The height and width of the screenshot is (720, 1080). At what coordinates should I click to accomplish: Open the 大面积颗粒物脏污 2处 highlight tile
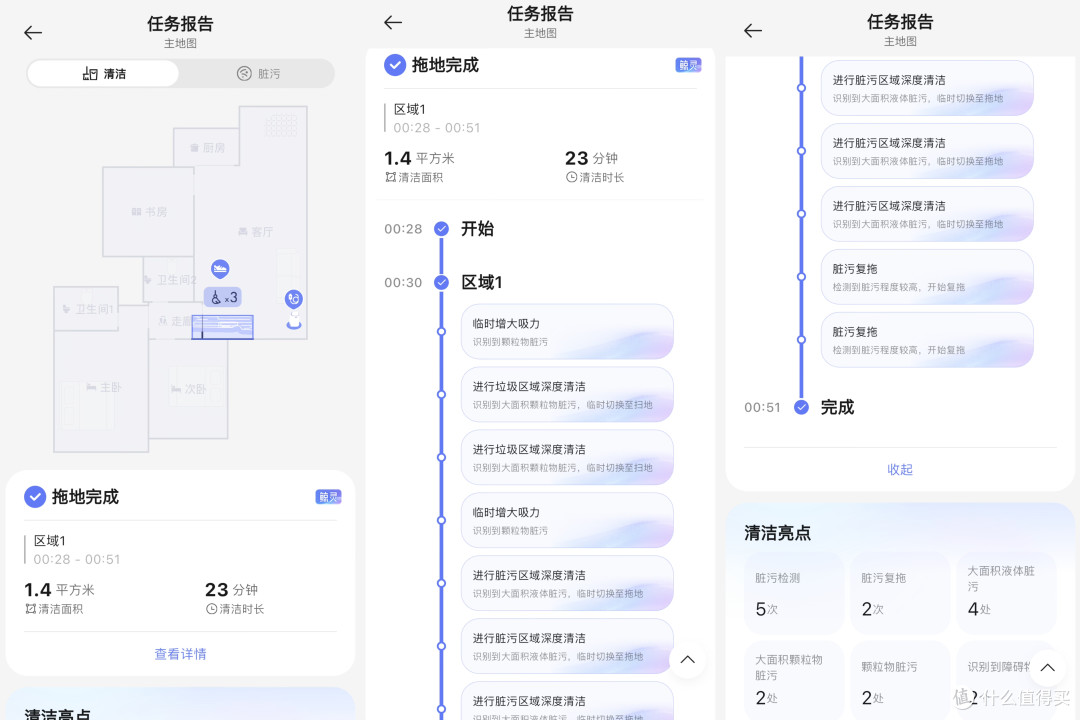(x=793, y=681)
